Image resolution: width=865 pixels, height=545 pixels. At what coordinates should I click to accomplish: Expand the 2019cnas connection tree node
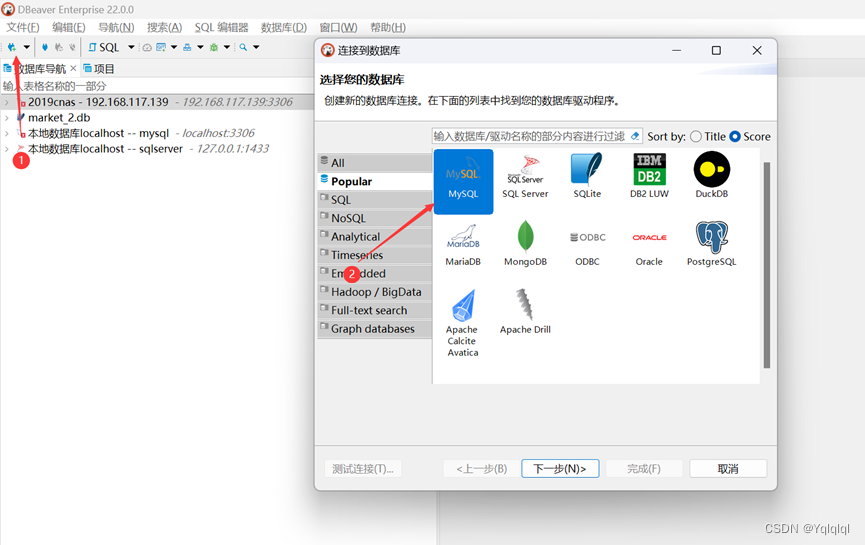tap(7, 102)
